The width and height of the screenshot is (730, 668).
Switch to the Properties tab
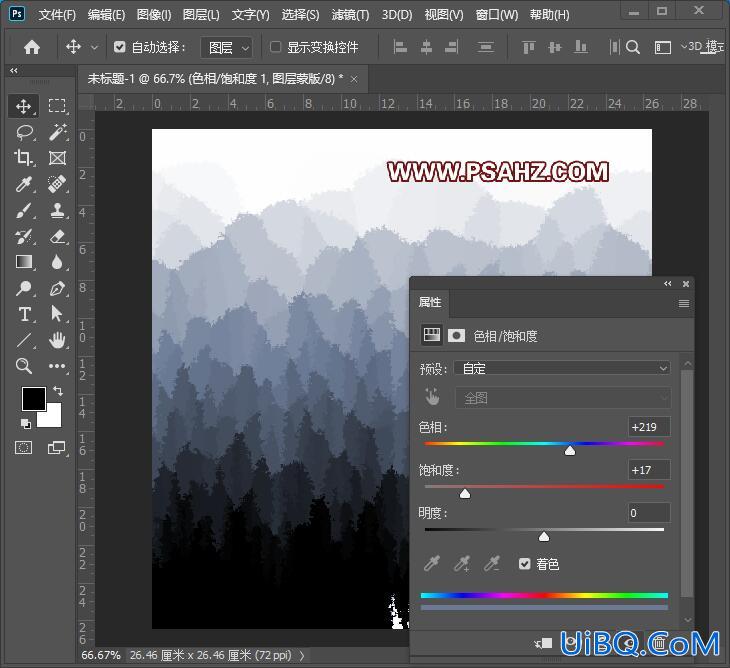click(x=430, y=302)
